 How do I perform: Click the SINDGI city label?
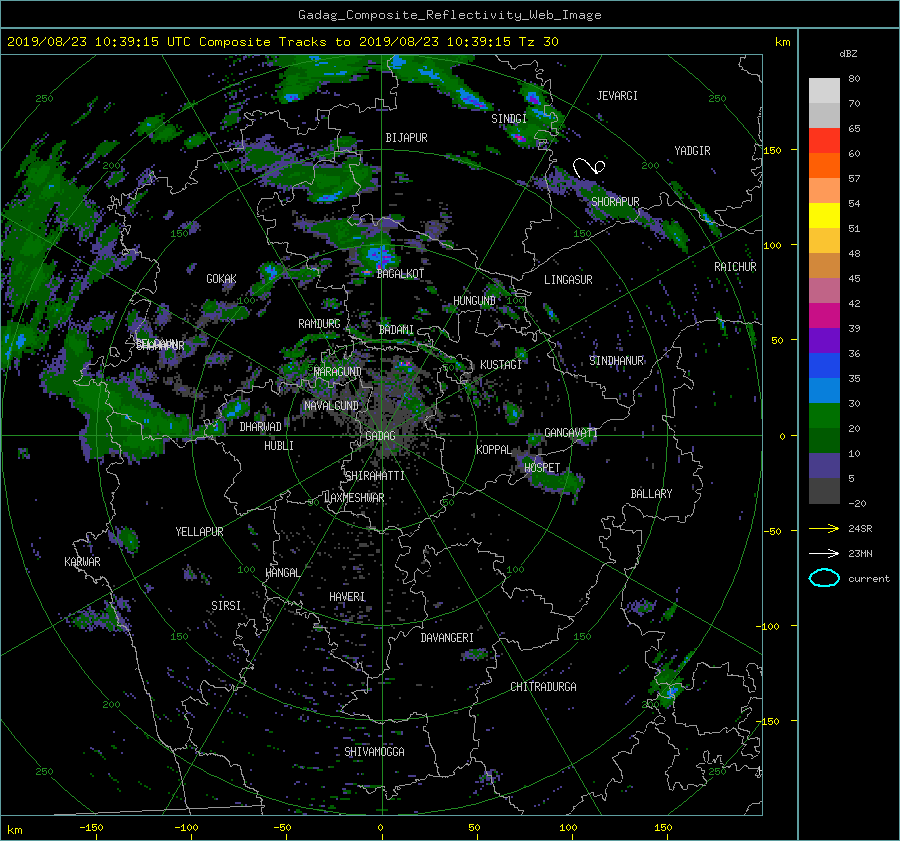point(509,119)
